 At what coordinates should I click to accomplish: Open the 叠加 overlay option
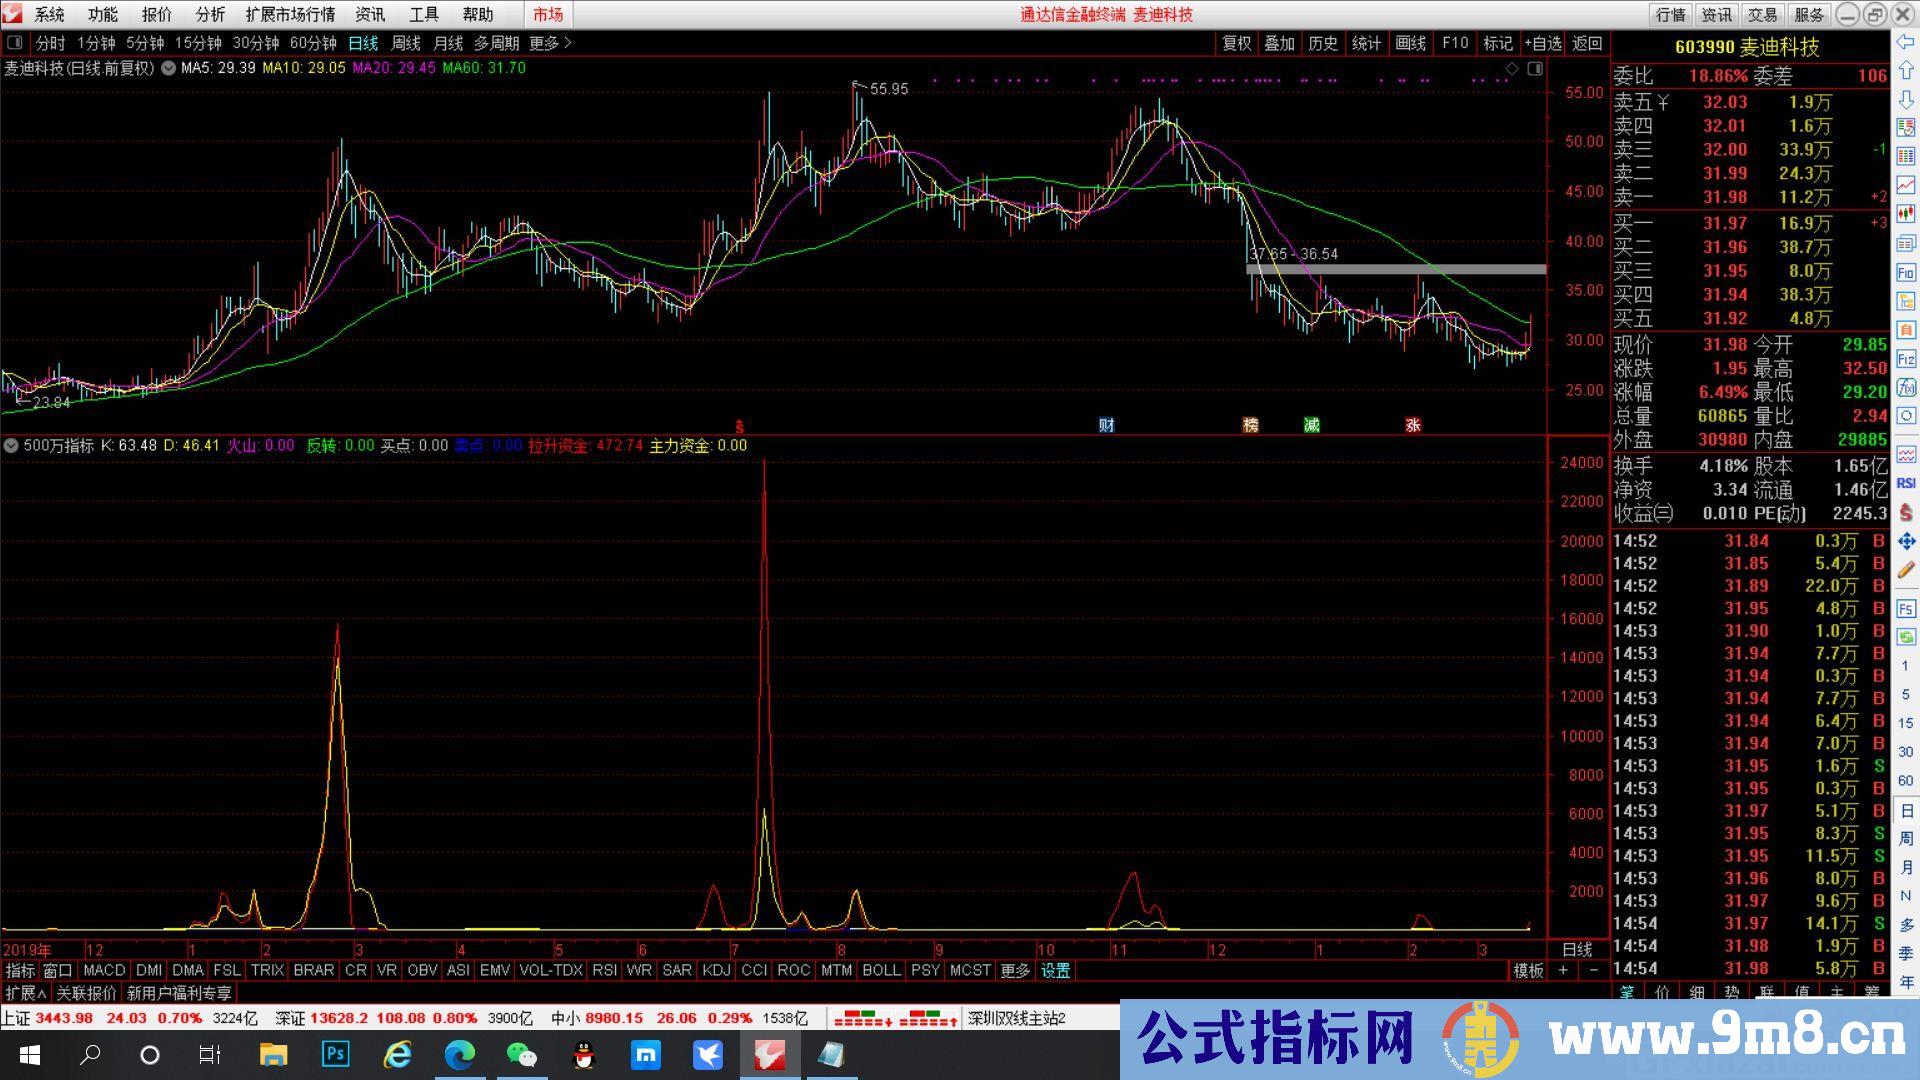click(x=1279, y=43)
